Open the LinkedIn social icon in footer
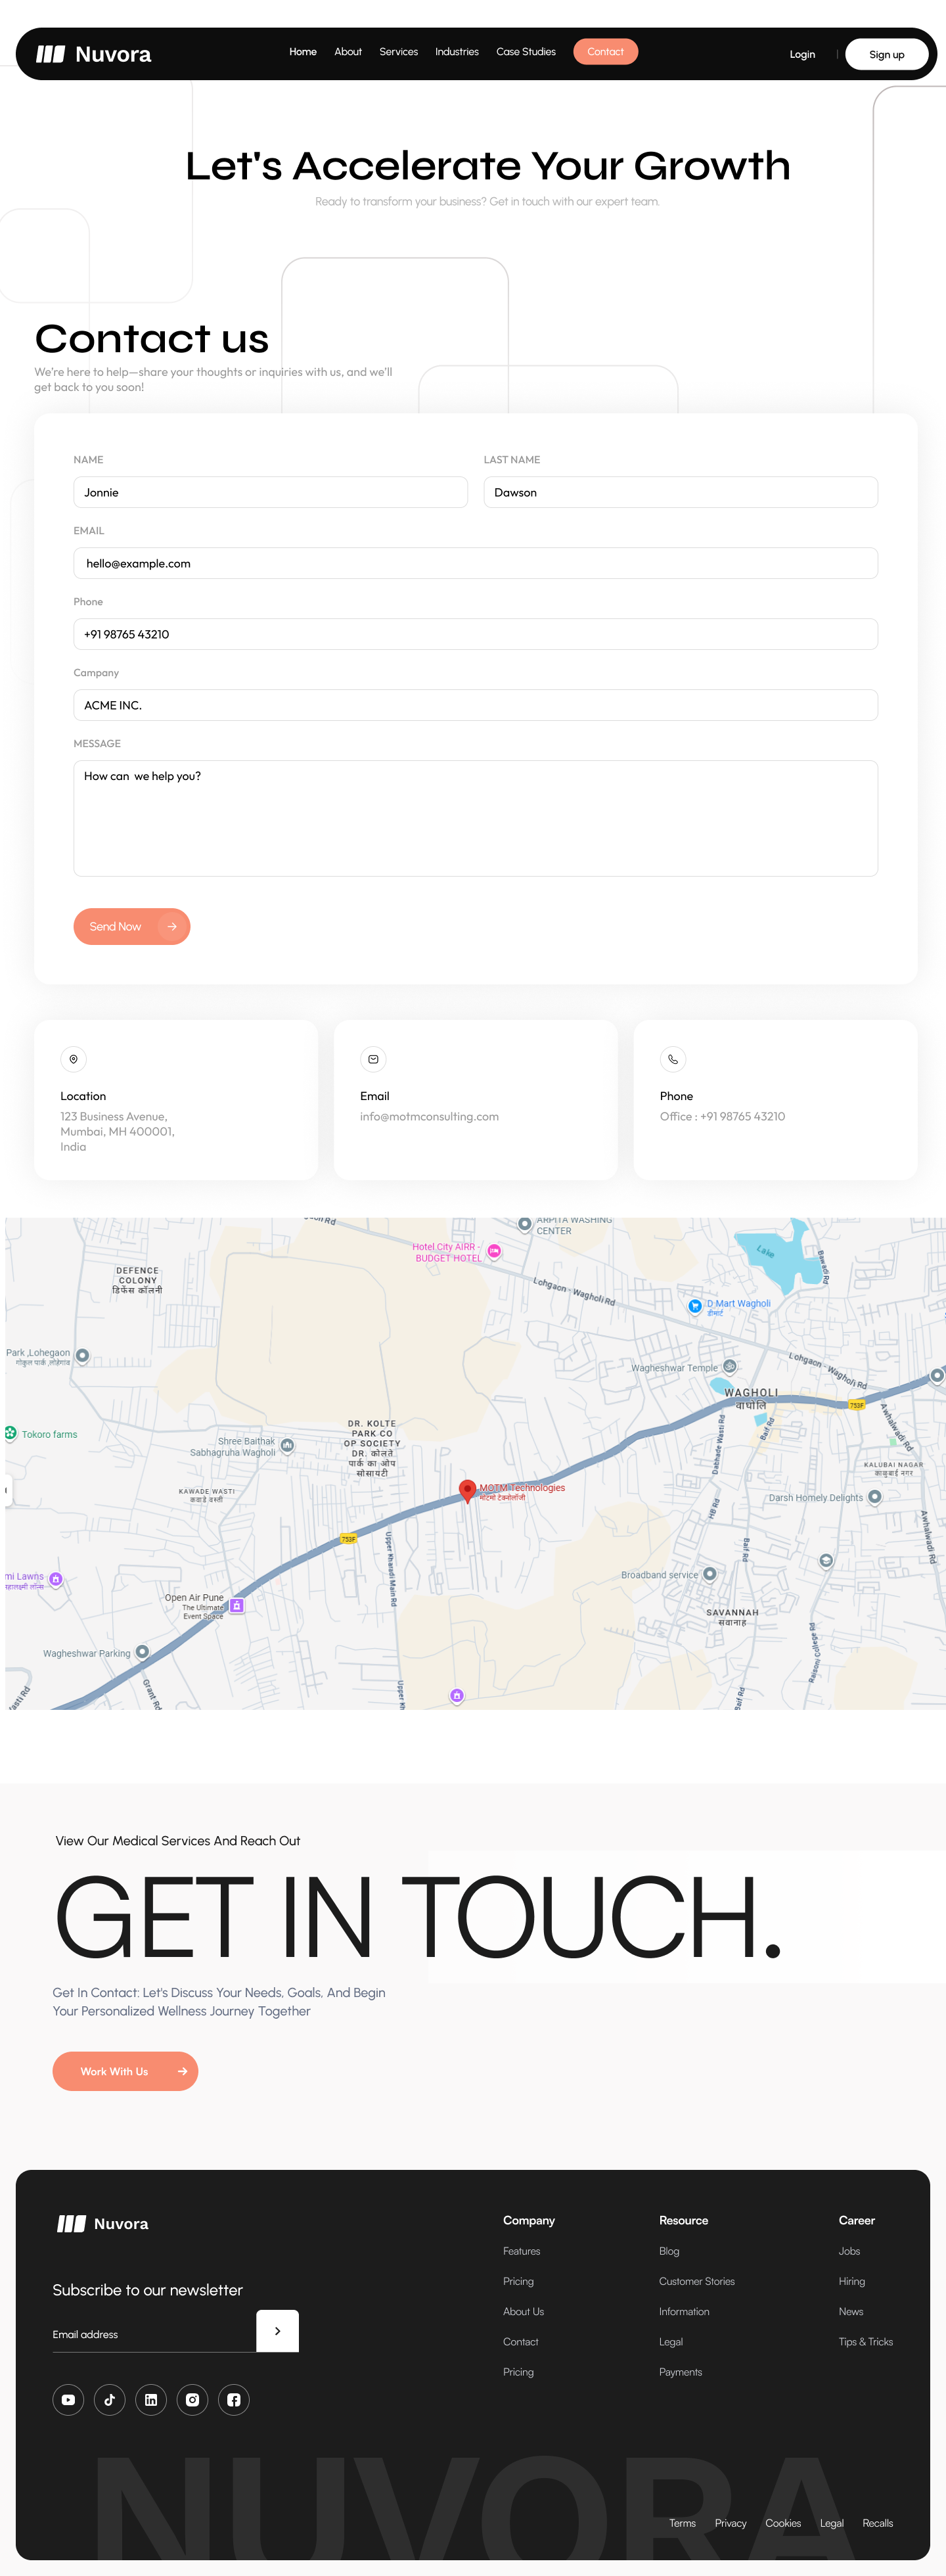Viewport: 946px width, 2576px height. (x=151, y=2399)
